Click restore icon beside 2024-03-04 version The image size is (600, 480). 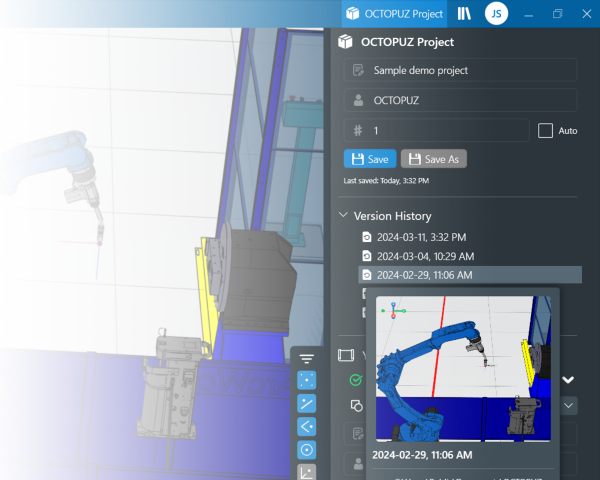pos(367,256)
